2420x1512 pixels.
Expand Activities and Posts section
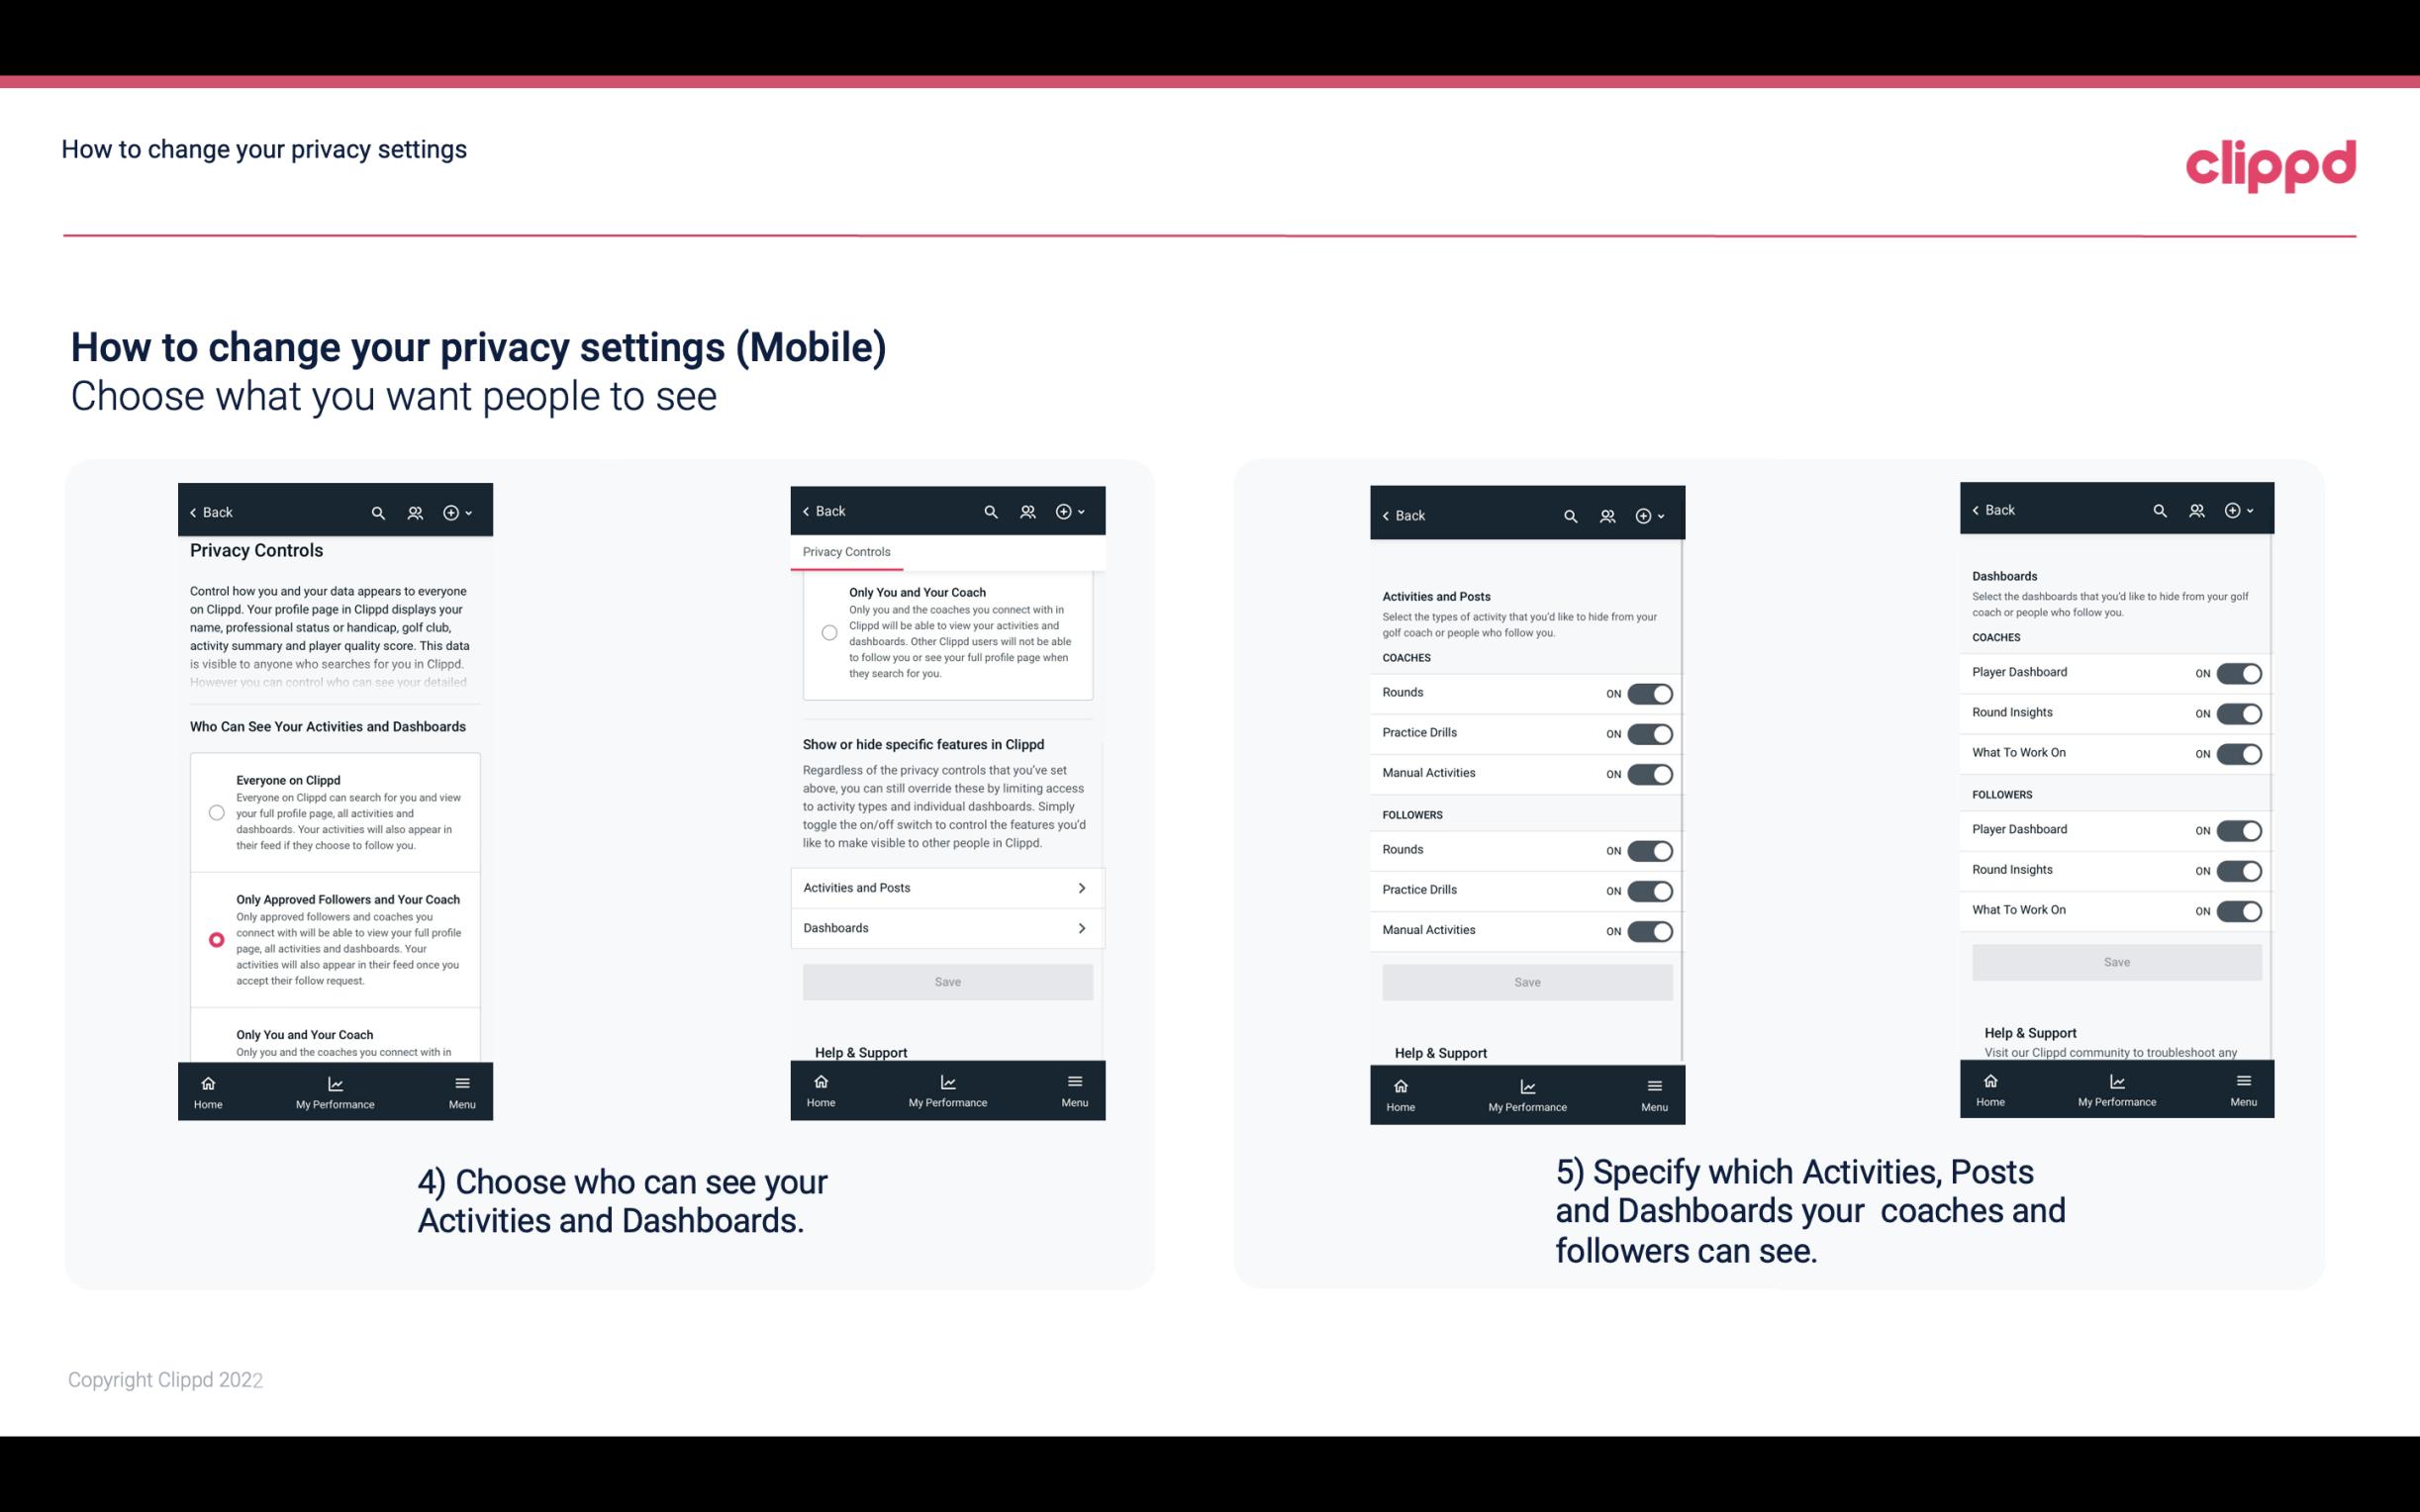946,887
